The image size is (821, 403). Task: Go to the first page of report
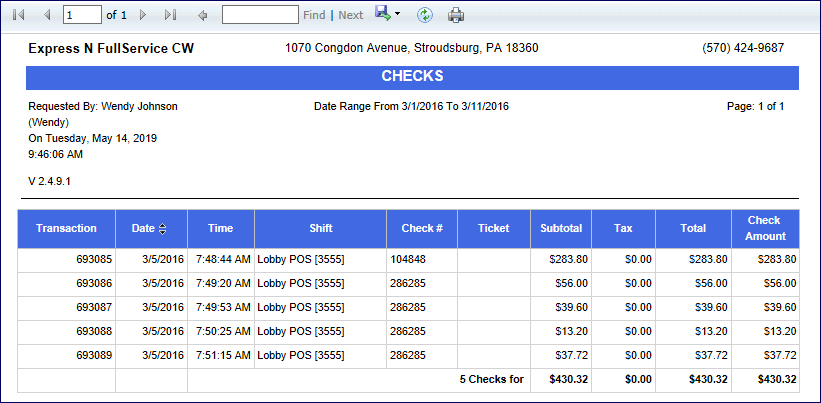(18, 15)
